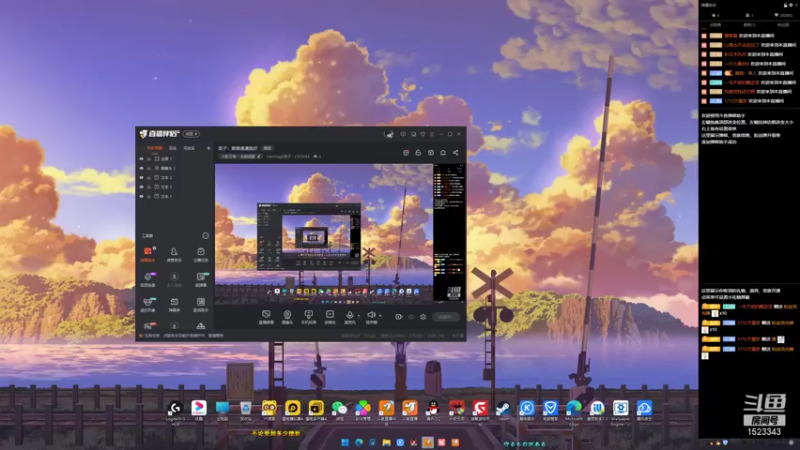
Task: Click the modify button beside stream title
Action: click(268, 148)
